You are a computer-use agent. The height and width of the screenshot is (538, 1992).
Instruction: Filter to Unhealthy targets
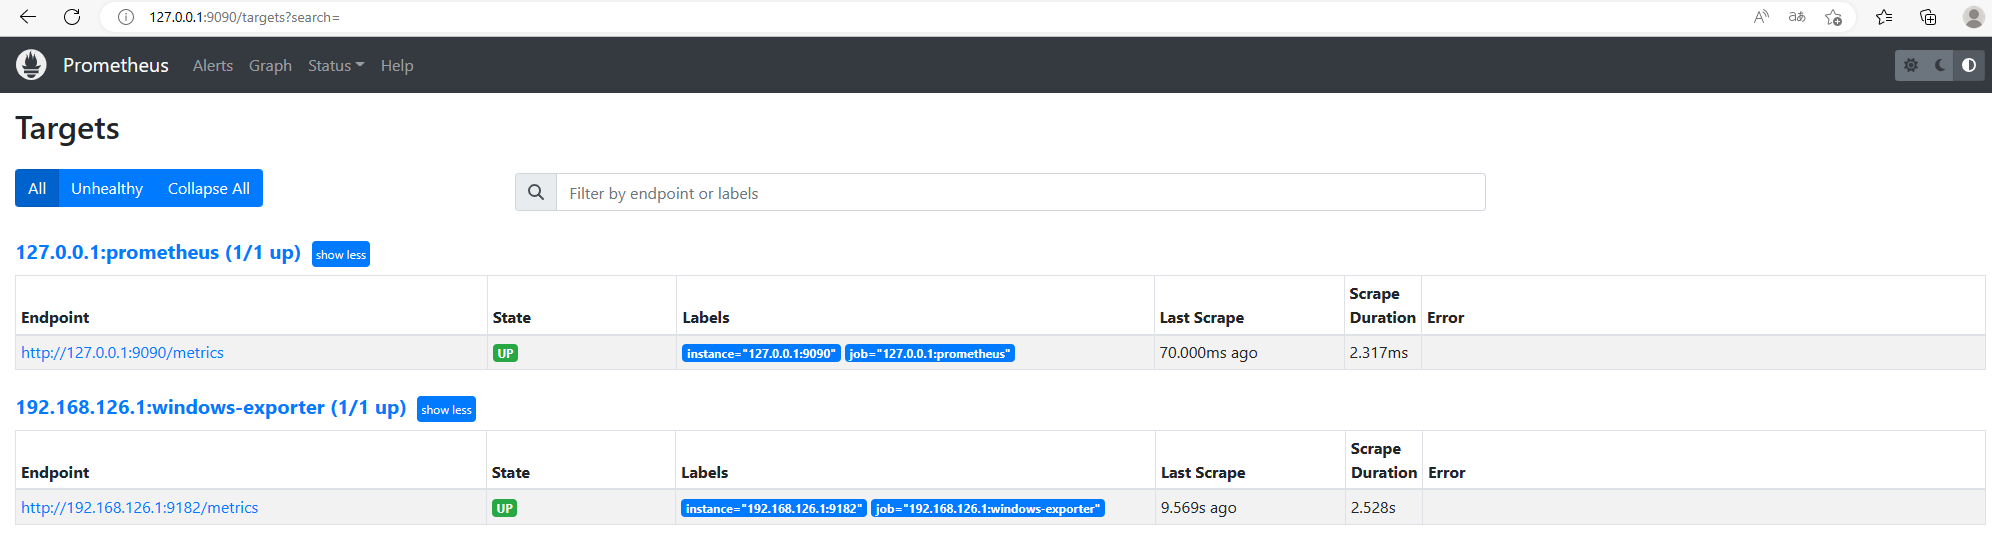107,188
